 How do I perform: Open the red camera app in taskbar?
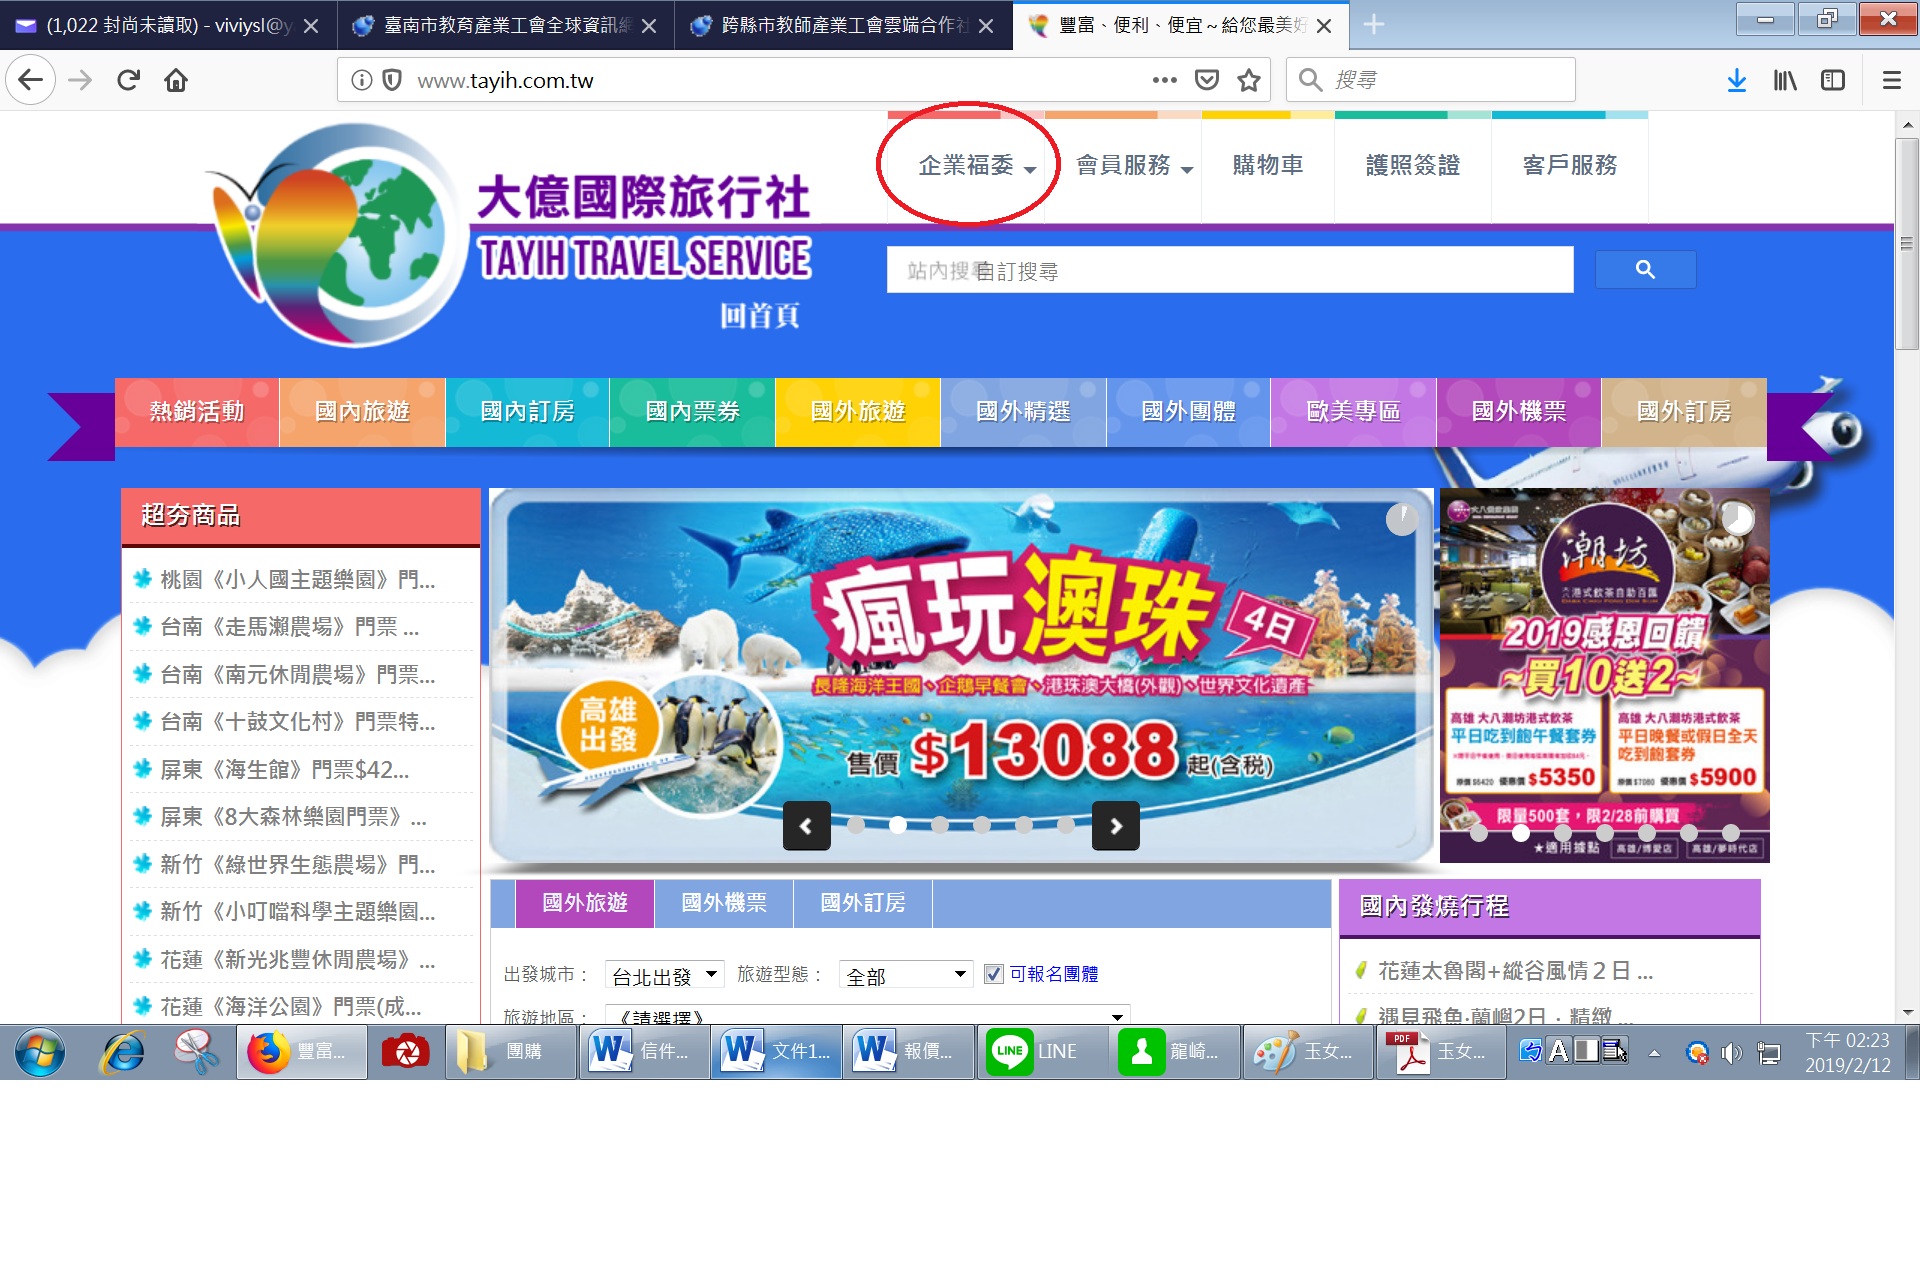(405, 1052)
